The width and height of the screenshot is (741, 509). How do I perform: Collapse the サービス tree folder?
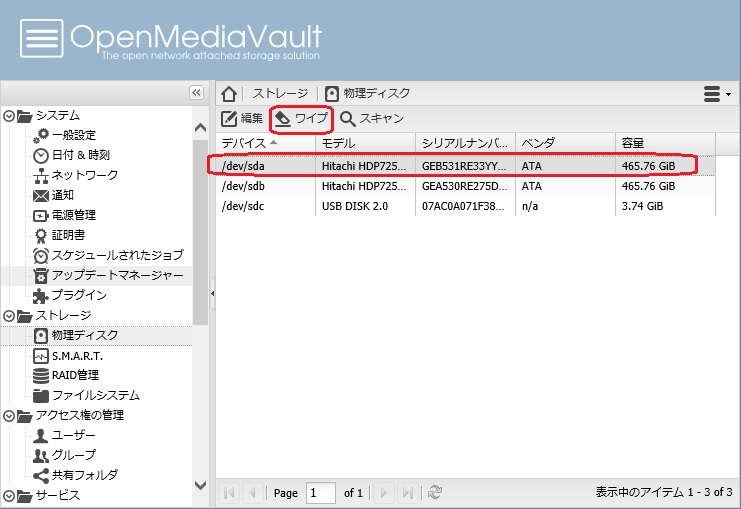[x=9, y=496]
